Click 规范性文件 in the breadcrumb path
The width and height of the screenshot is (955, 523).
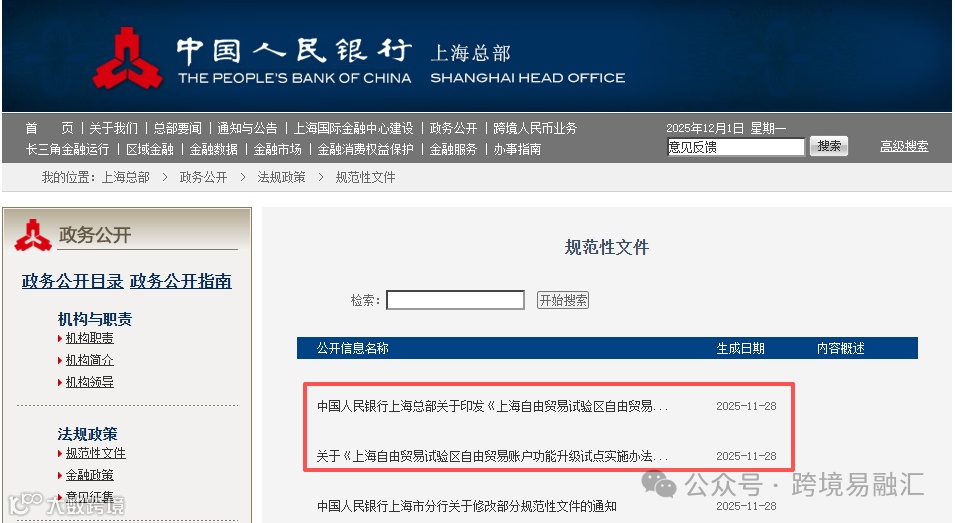click(365, 177)
